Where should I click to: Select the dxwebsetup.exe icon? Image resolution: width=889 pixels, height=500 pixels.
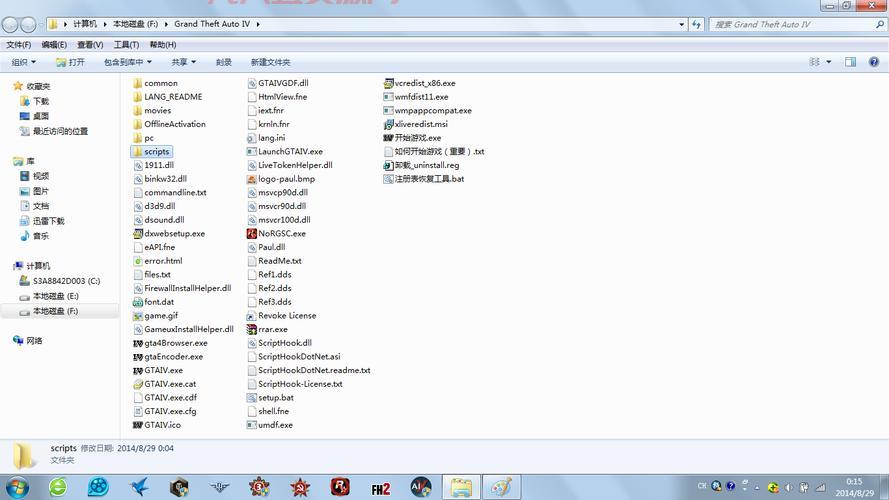[138, 234]
